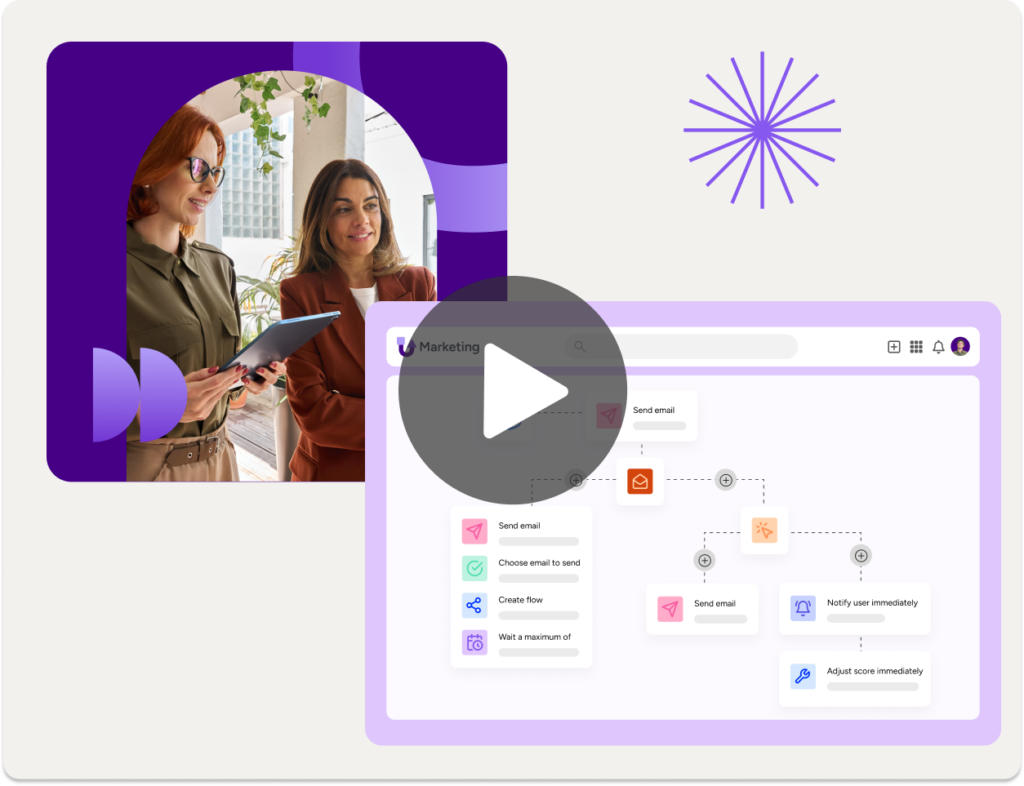1024x786 pixels.
Task: Open the apps grid menu
Action: [916, 347]
